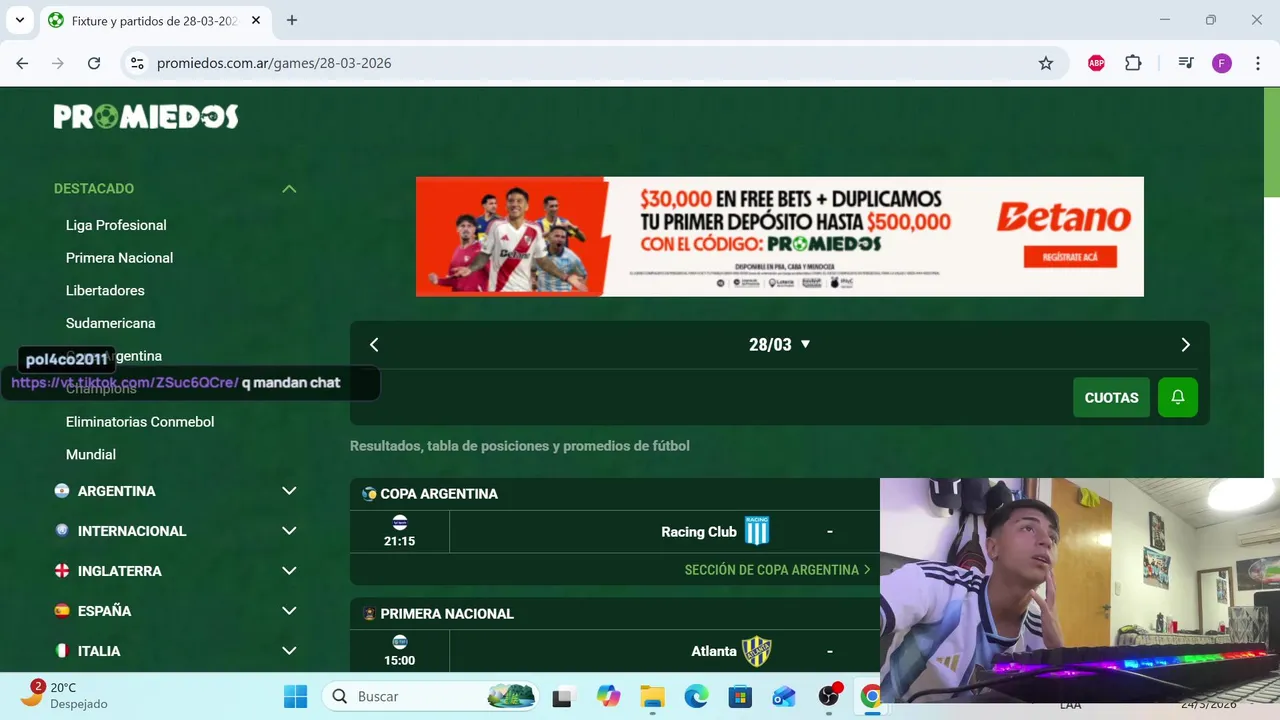This screenshot has height=720, width=1280.
Task: Go to the next day arrow
Action: 1186,345
